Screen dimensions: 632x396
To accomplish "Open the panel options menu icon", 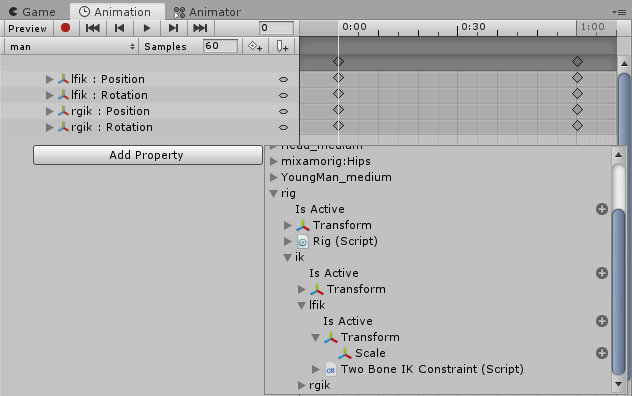I will click(x=620, y=12).
